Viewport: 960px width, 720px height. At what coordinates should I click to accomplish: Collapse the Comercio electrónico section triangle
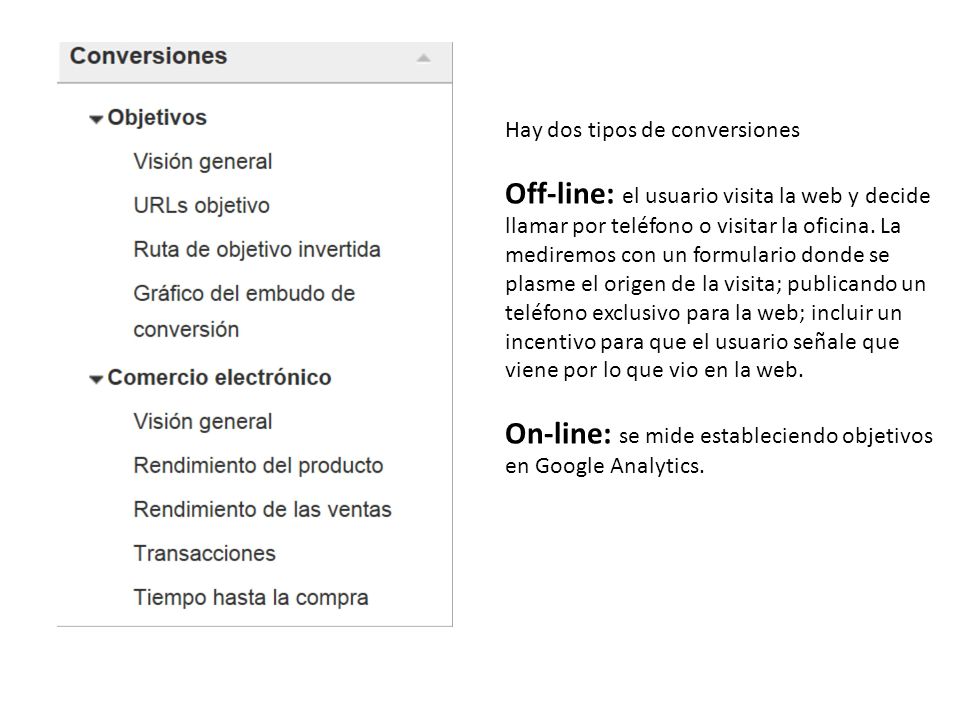click(96, 380)
